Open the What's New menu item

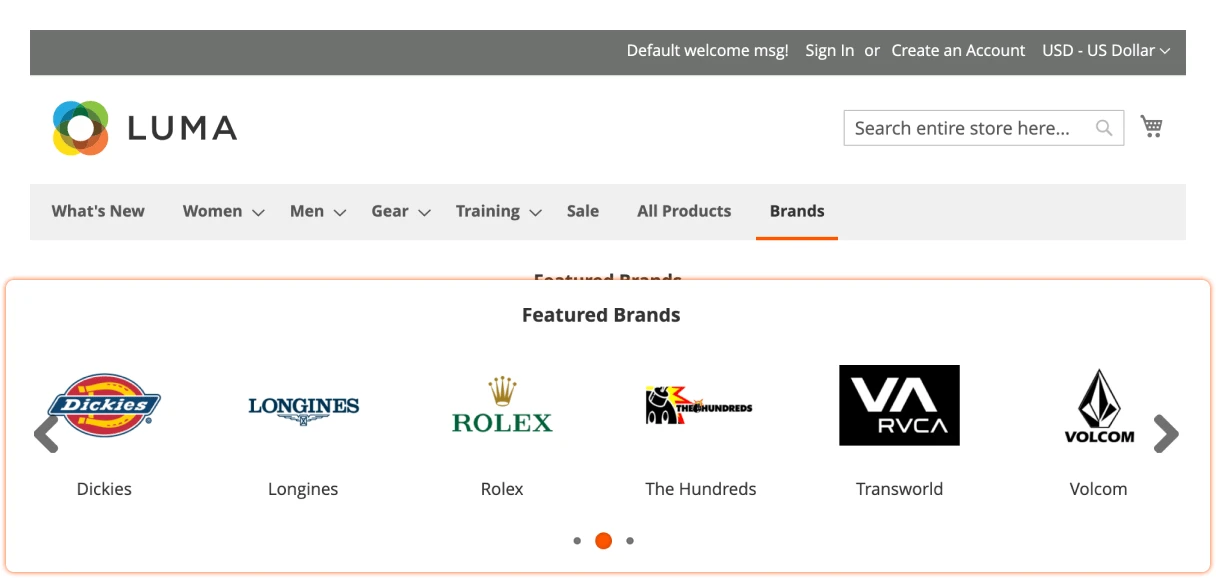[98, 211]
